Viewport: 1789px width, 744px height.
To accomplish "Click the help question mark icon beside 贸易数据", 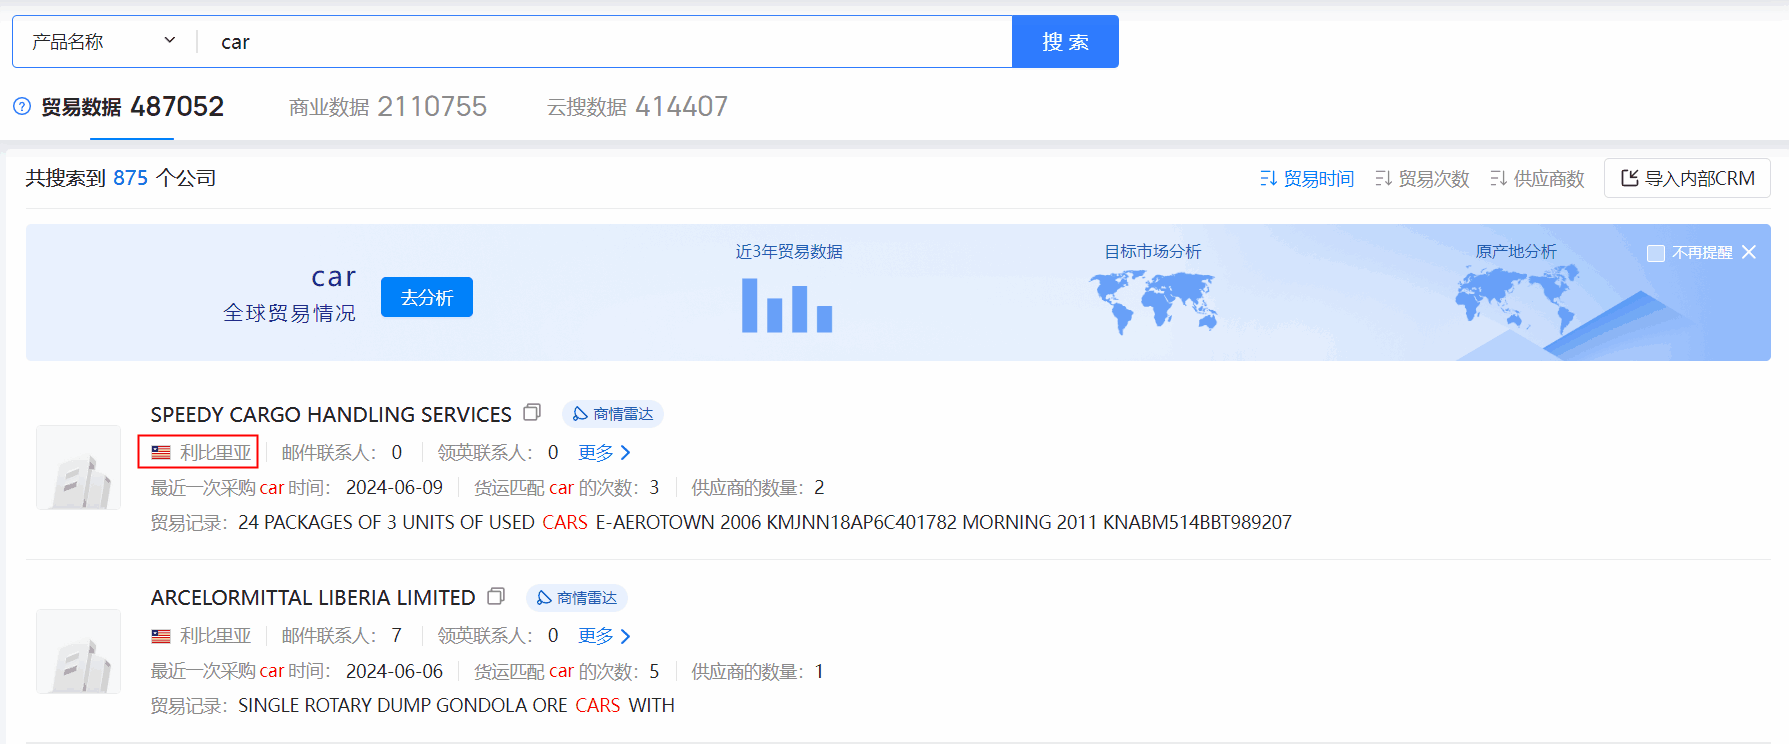I will pos(22,106).
